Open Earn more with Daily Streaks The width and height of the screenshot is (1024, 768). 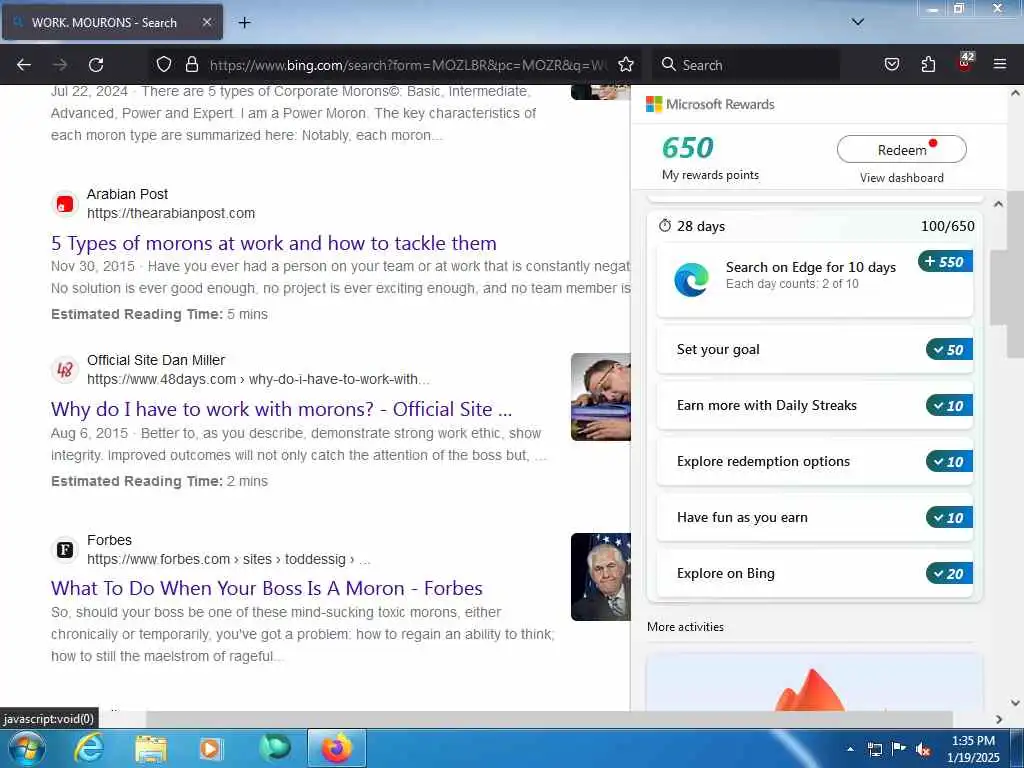(x=814, y=406)
